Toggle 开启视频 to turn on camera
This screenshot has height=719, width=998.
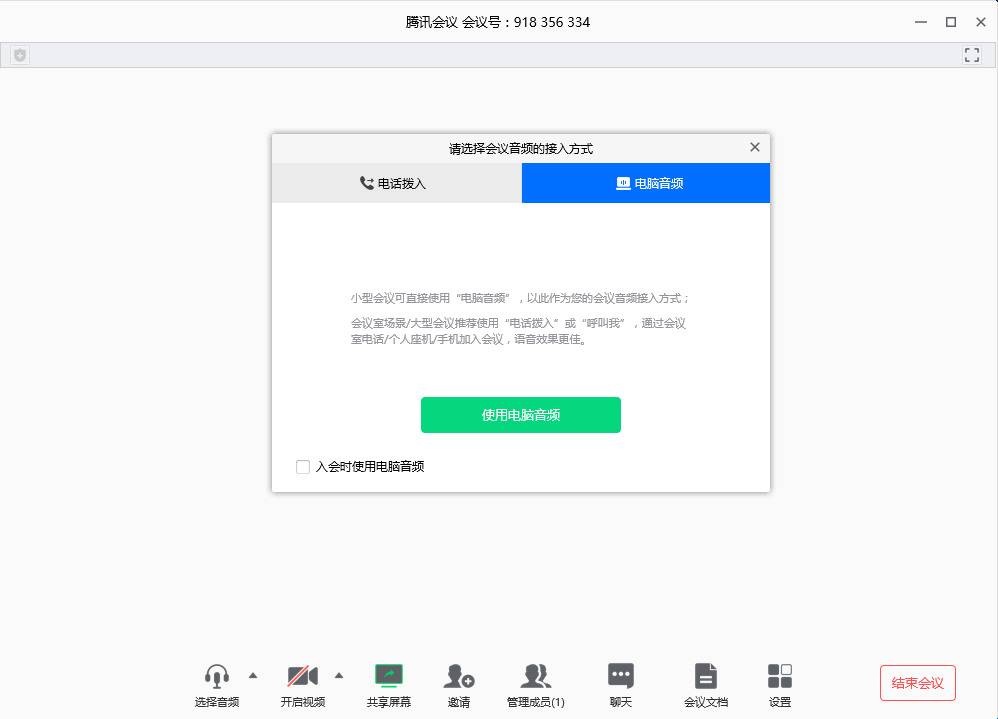click(303, 675)
